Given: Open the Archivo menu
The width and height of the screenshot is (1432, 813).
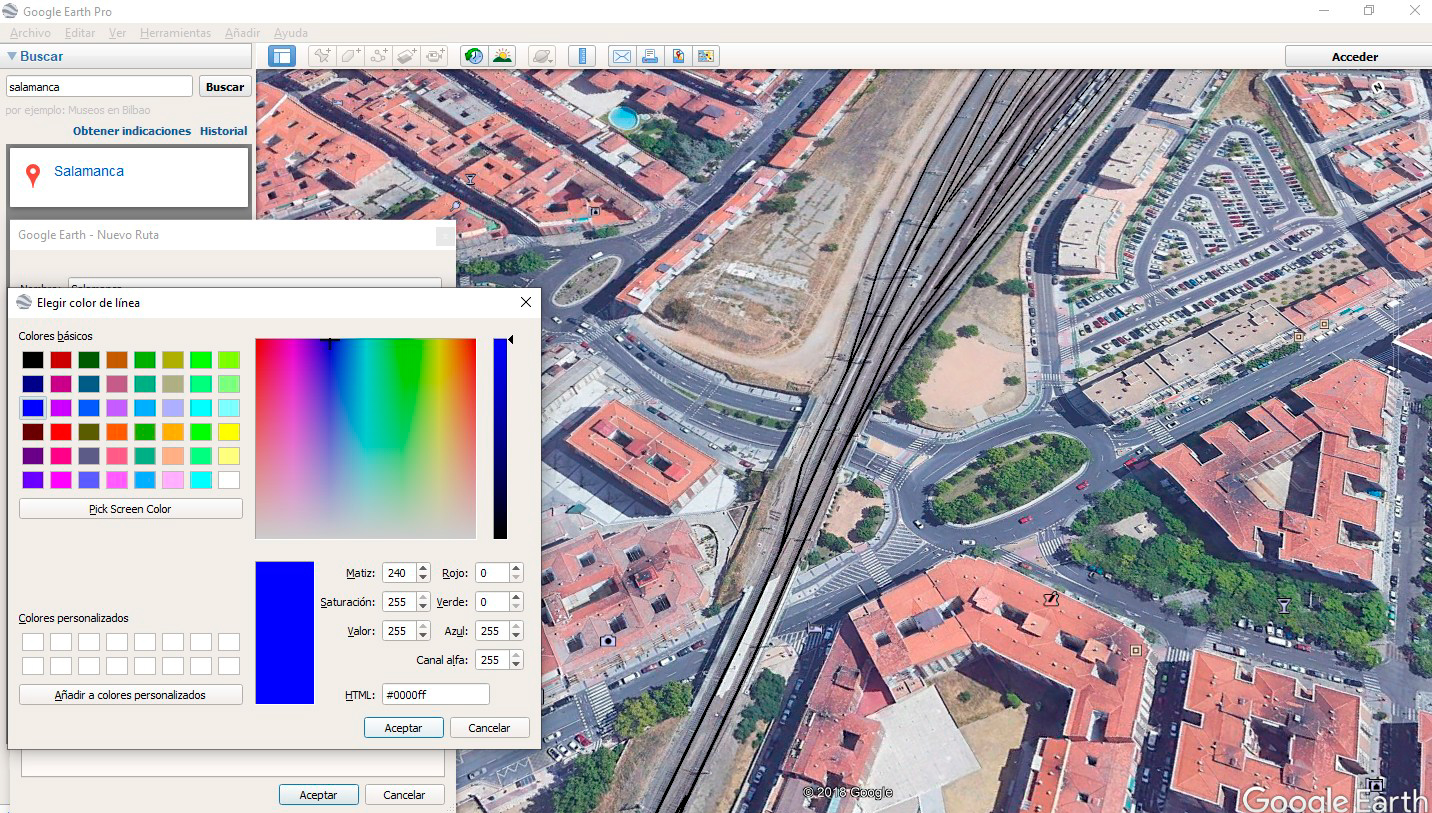Looking at the screenshot, I should tap(30, 33).
